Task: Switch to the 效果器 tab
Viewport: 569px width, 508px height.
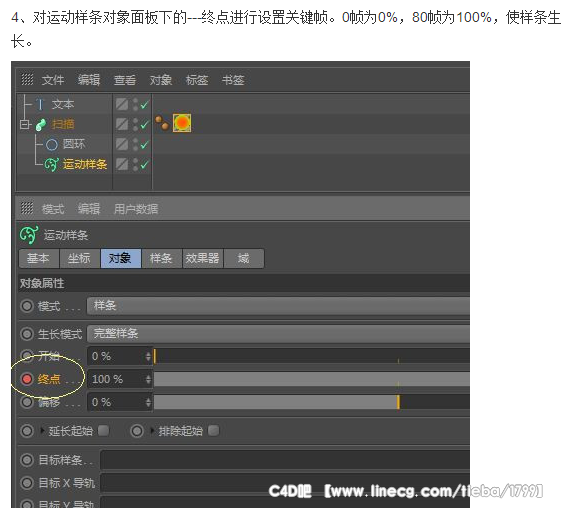Action: coord(203,258)
